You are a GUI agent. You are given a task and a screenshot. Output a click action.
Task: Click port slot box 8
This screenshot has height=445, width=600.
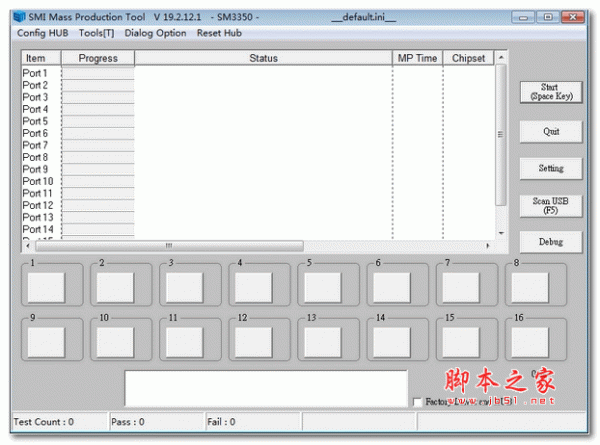[530, 288]
